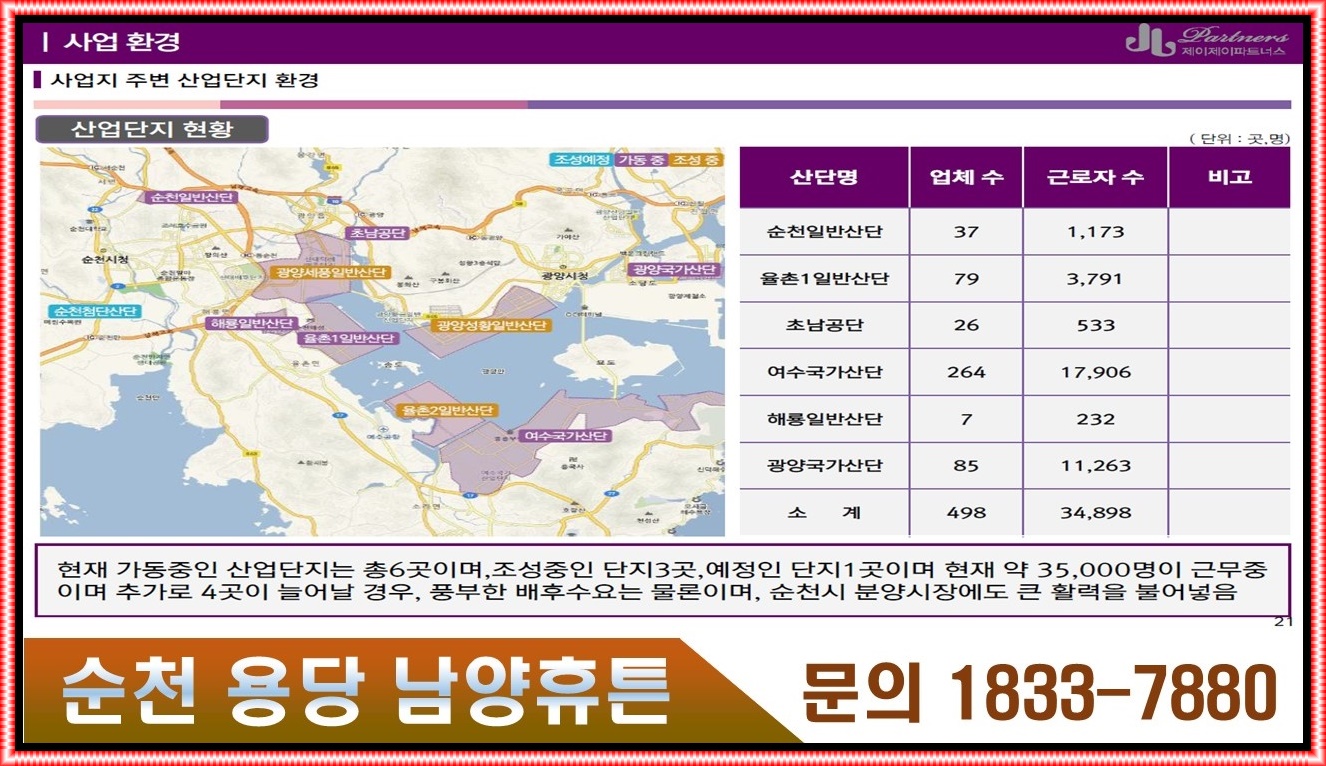Select the 광양국가산단 table row name
The image size is (1326, 766).
(824, 466)
